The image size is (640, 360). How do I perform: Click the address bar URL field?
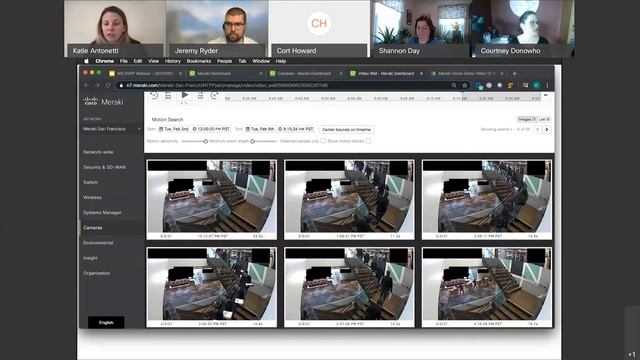point(286,85)
